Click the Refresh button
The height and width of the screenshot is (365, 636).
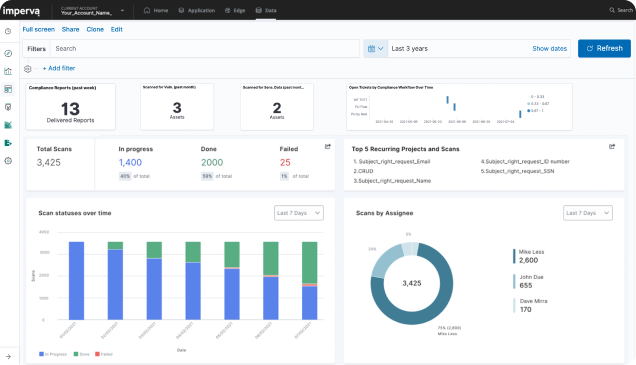[604, 48]
